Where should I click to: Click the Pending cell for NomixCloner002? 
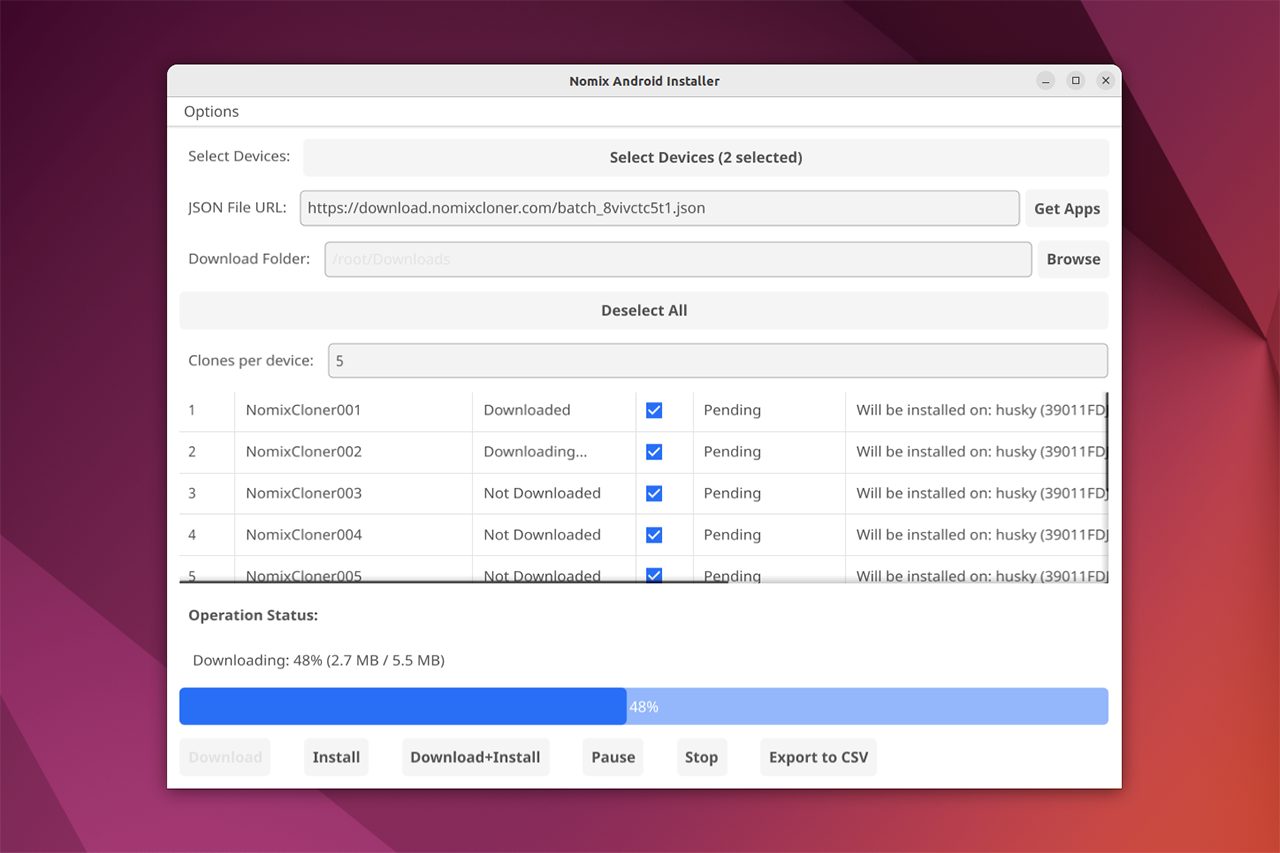[769, 452]
